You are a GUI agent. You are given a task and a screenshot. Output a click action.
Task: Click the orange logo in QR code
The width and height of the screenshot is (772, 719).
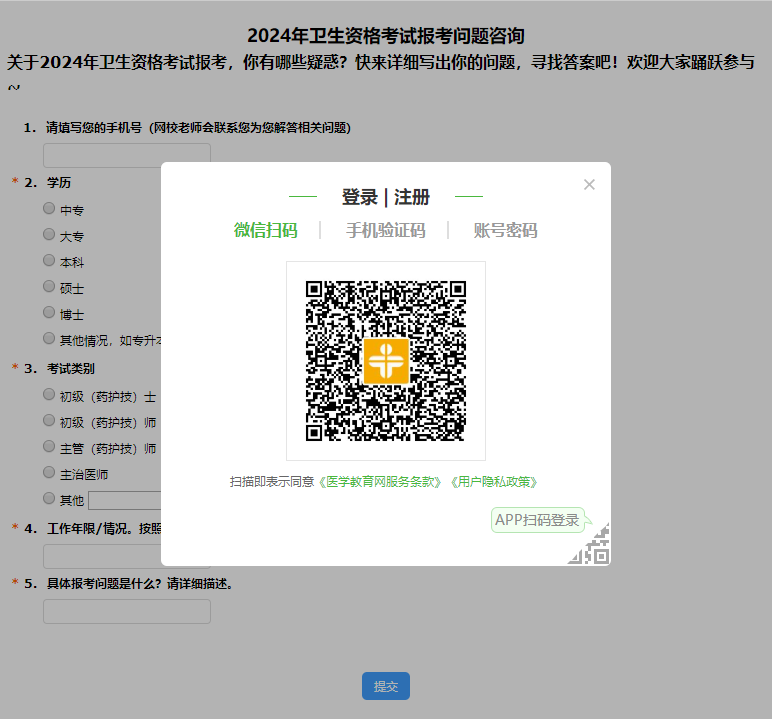coord(386,361)
